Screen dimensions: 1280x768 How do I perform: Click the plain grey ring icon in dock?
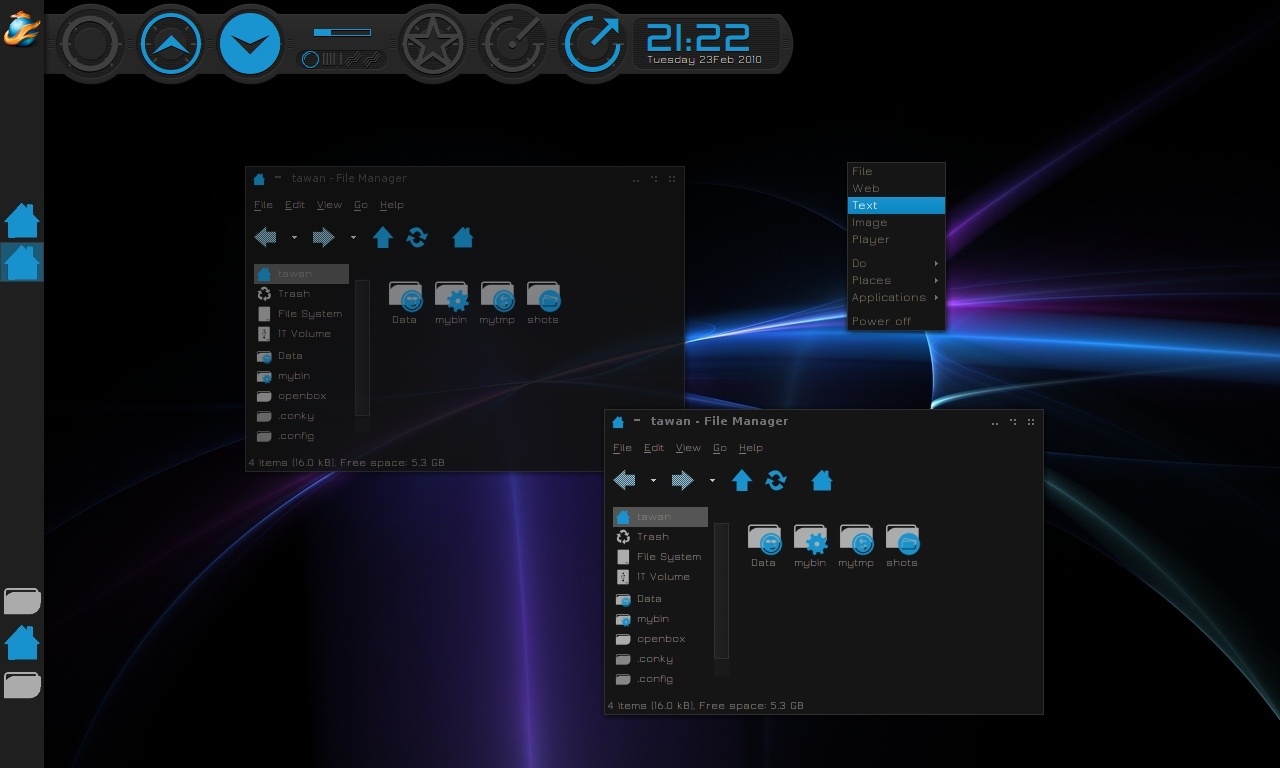click(x=91, y=44)
